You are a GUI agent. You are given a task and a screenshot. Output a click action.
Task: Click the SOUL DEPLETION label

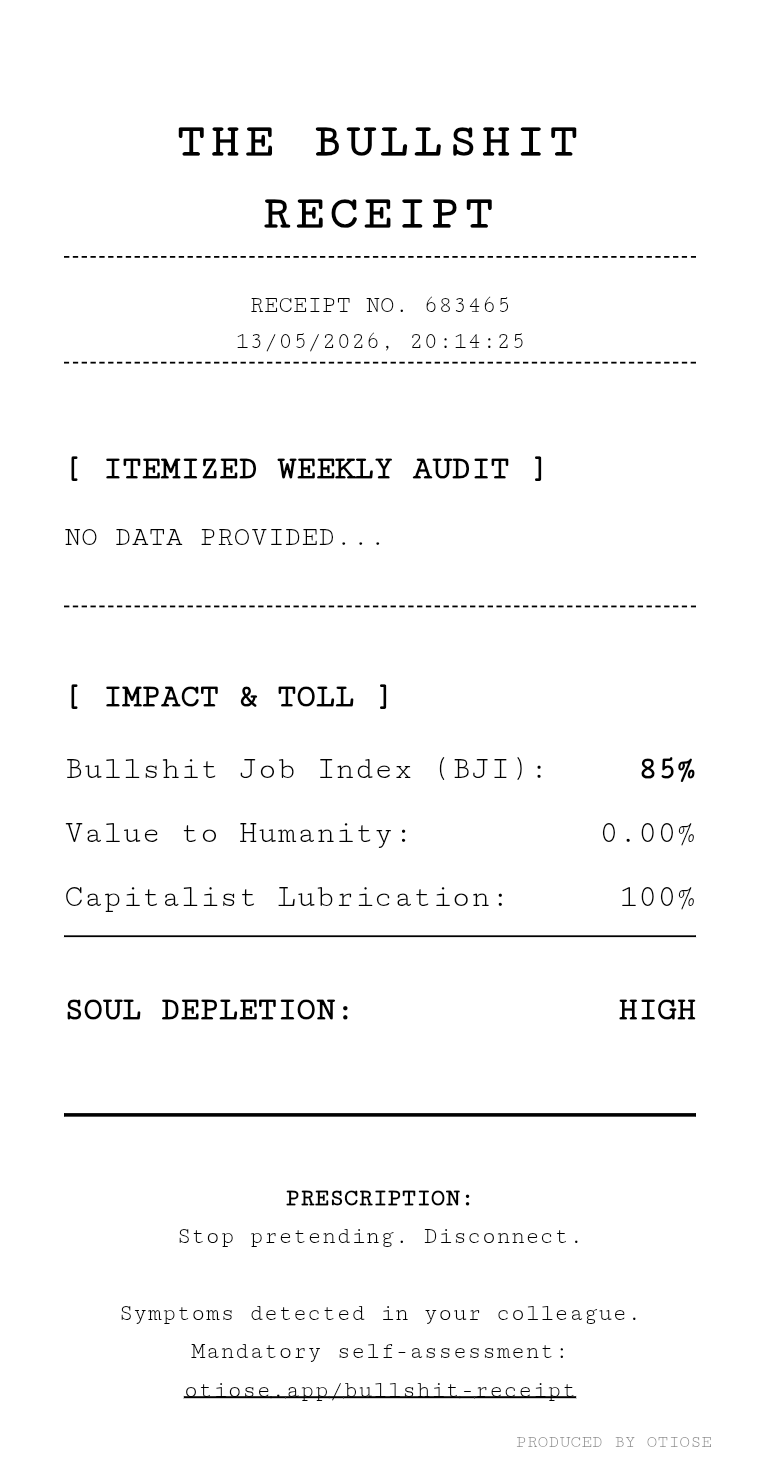coord(209,1011)
